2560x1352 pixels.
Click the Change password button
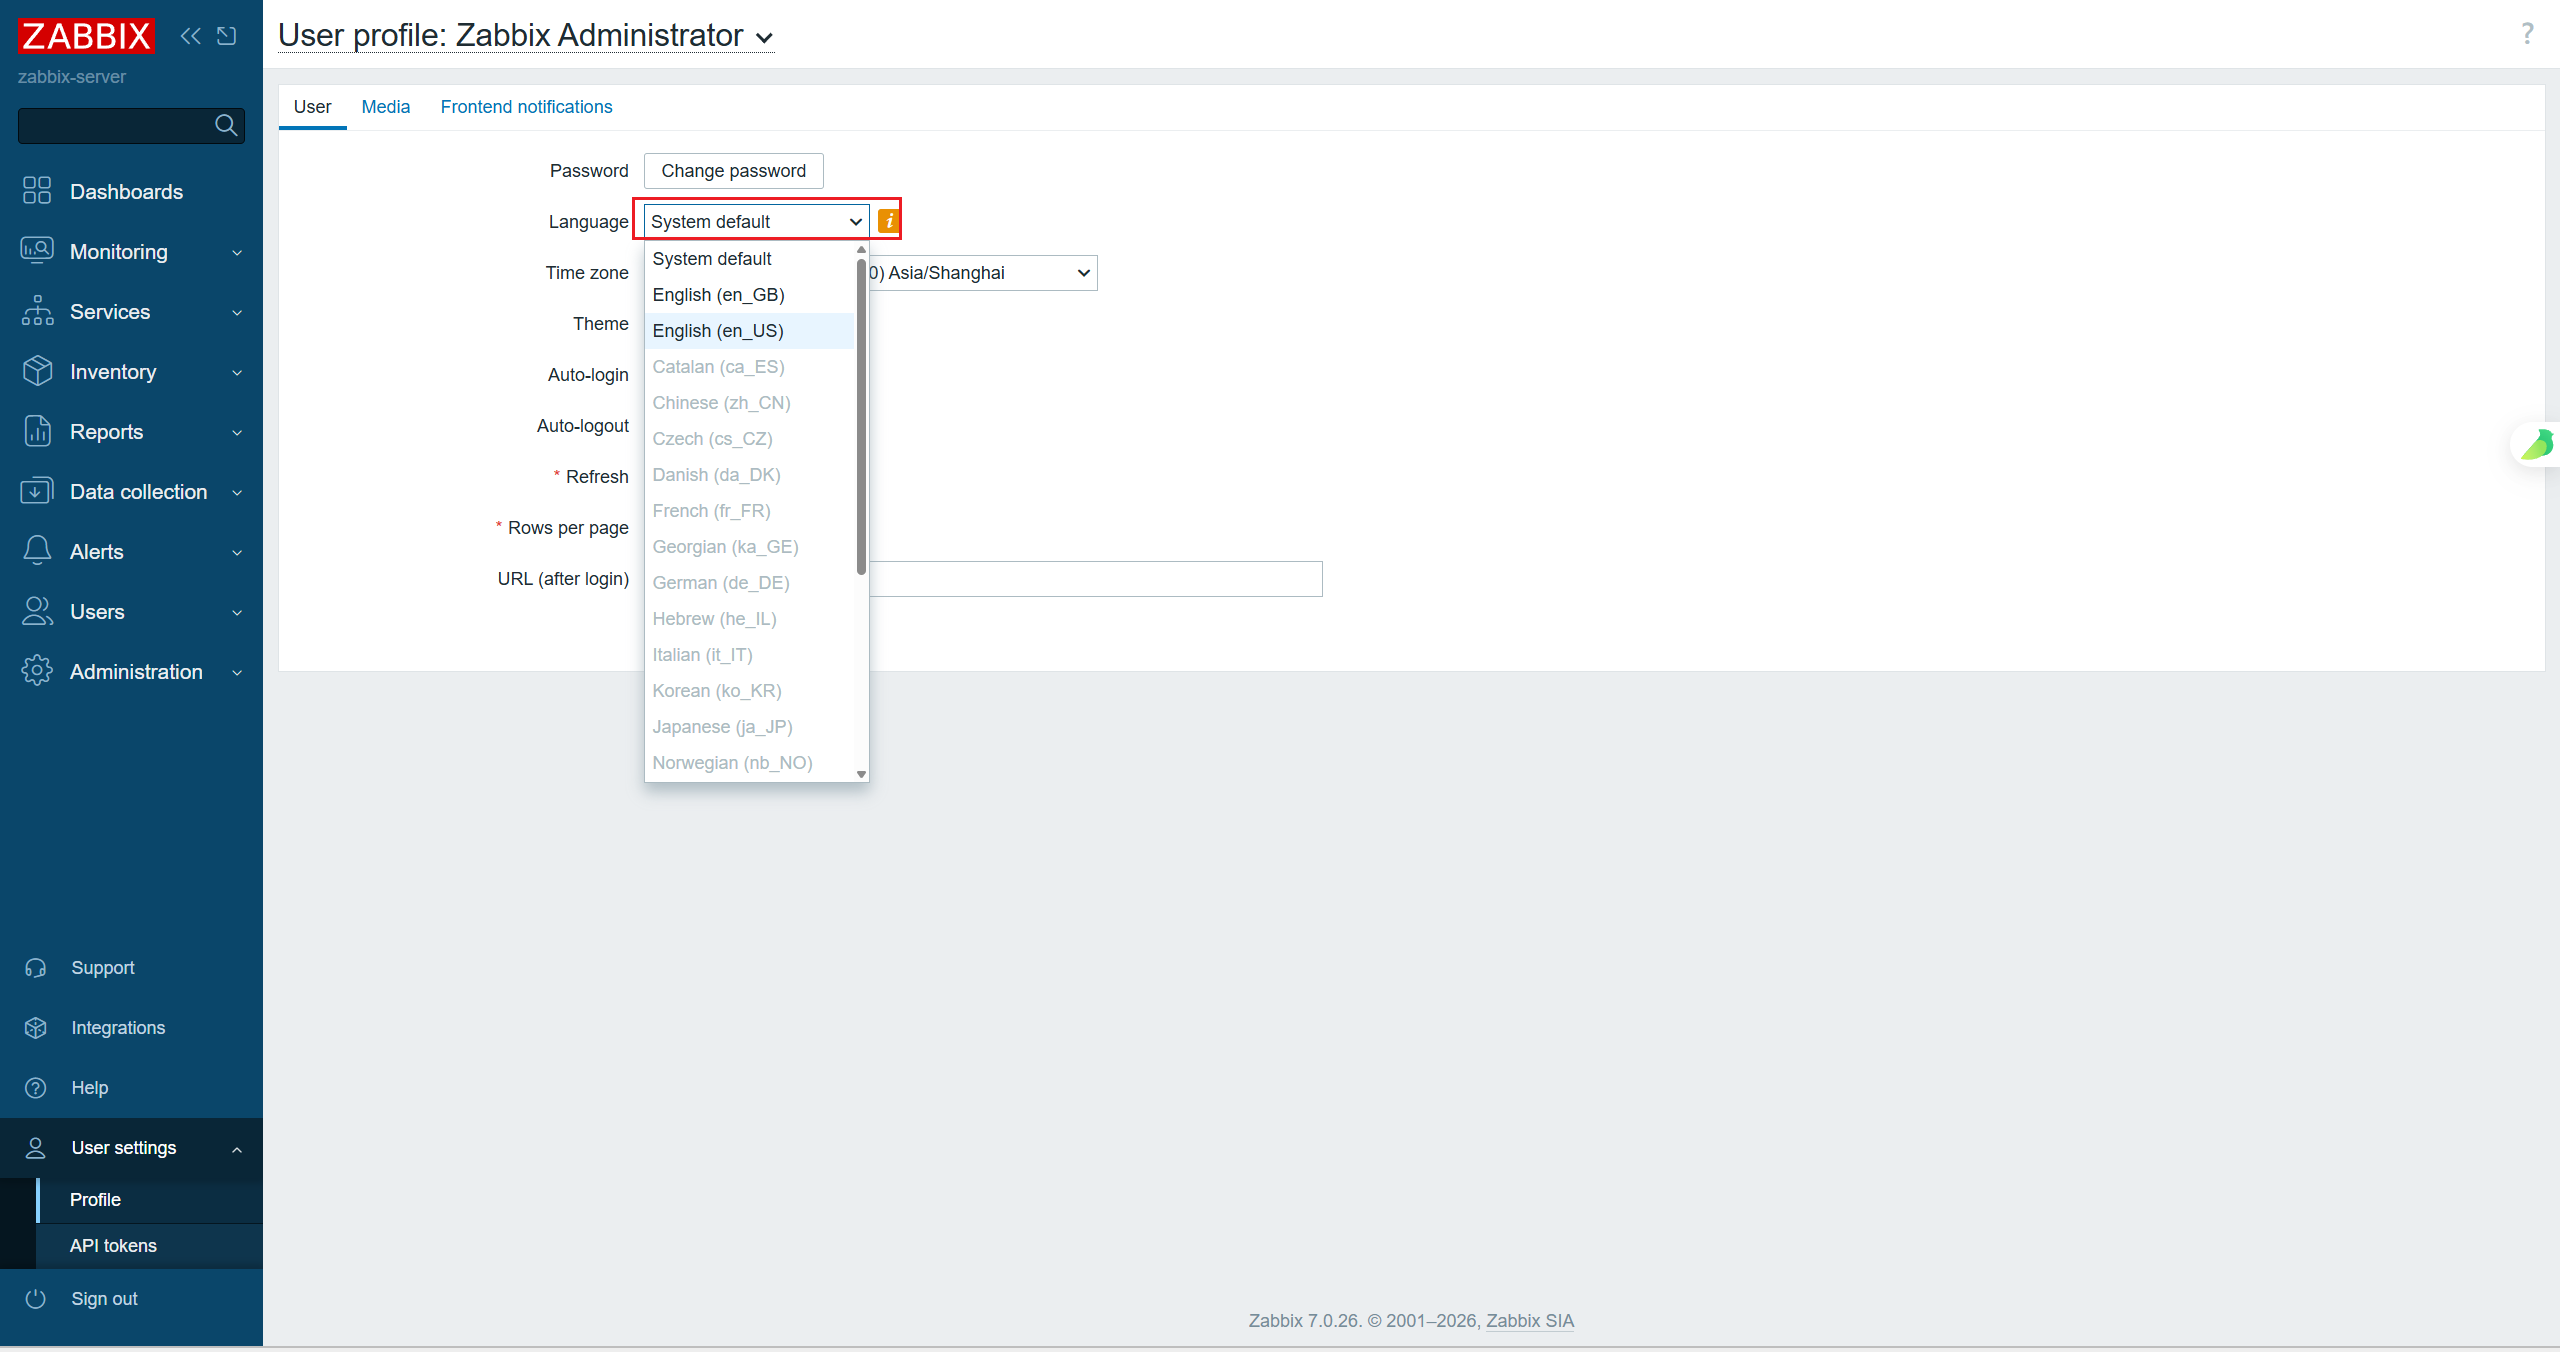734,171
